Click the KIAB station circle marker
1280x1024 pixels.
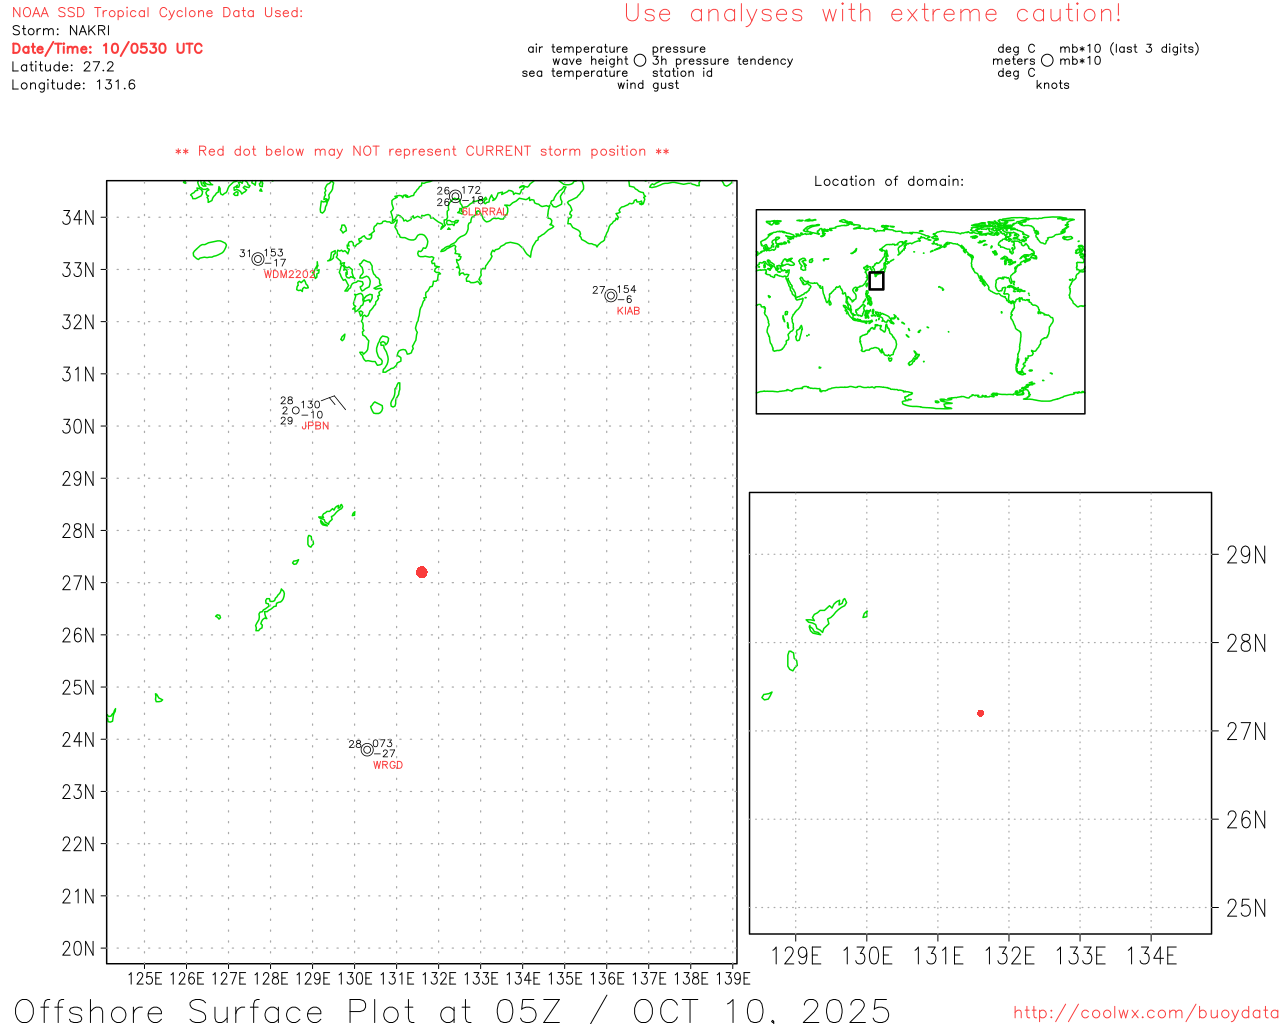pyautogui.click(x=610, y=295)
